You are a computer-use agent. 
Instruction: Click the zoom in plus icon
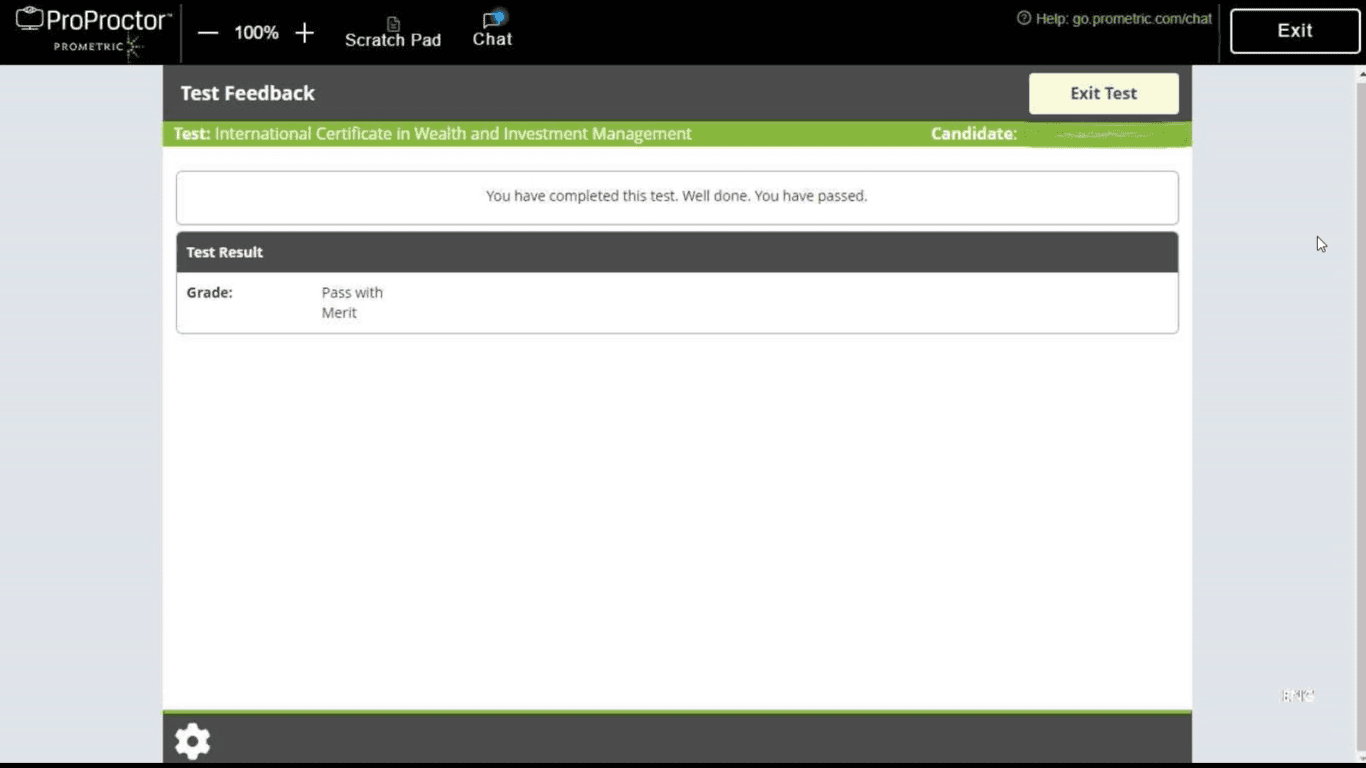click(305, 33)
